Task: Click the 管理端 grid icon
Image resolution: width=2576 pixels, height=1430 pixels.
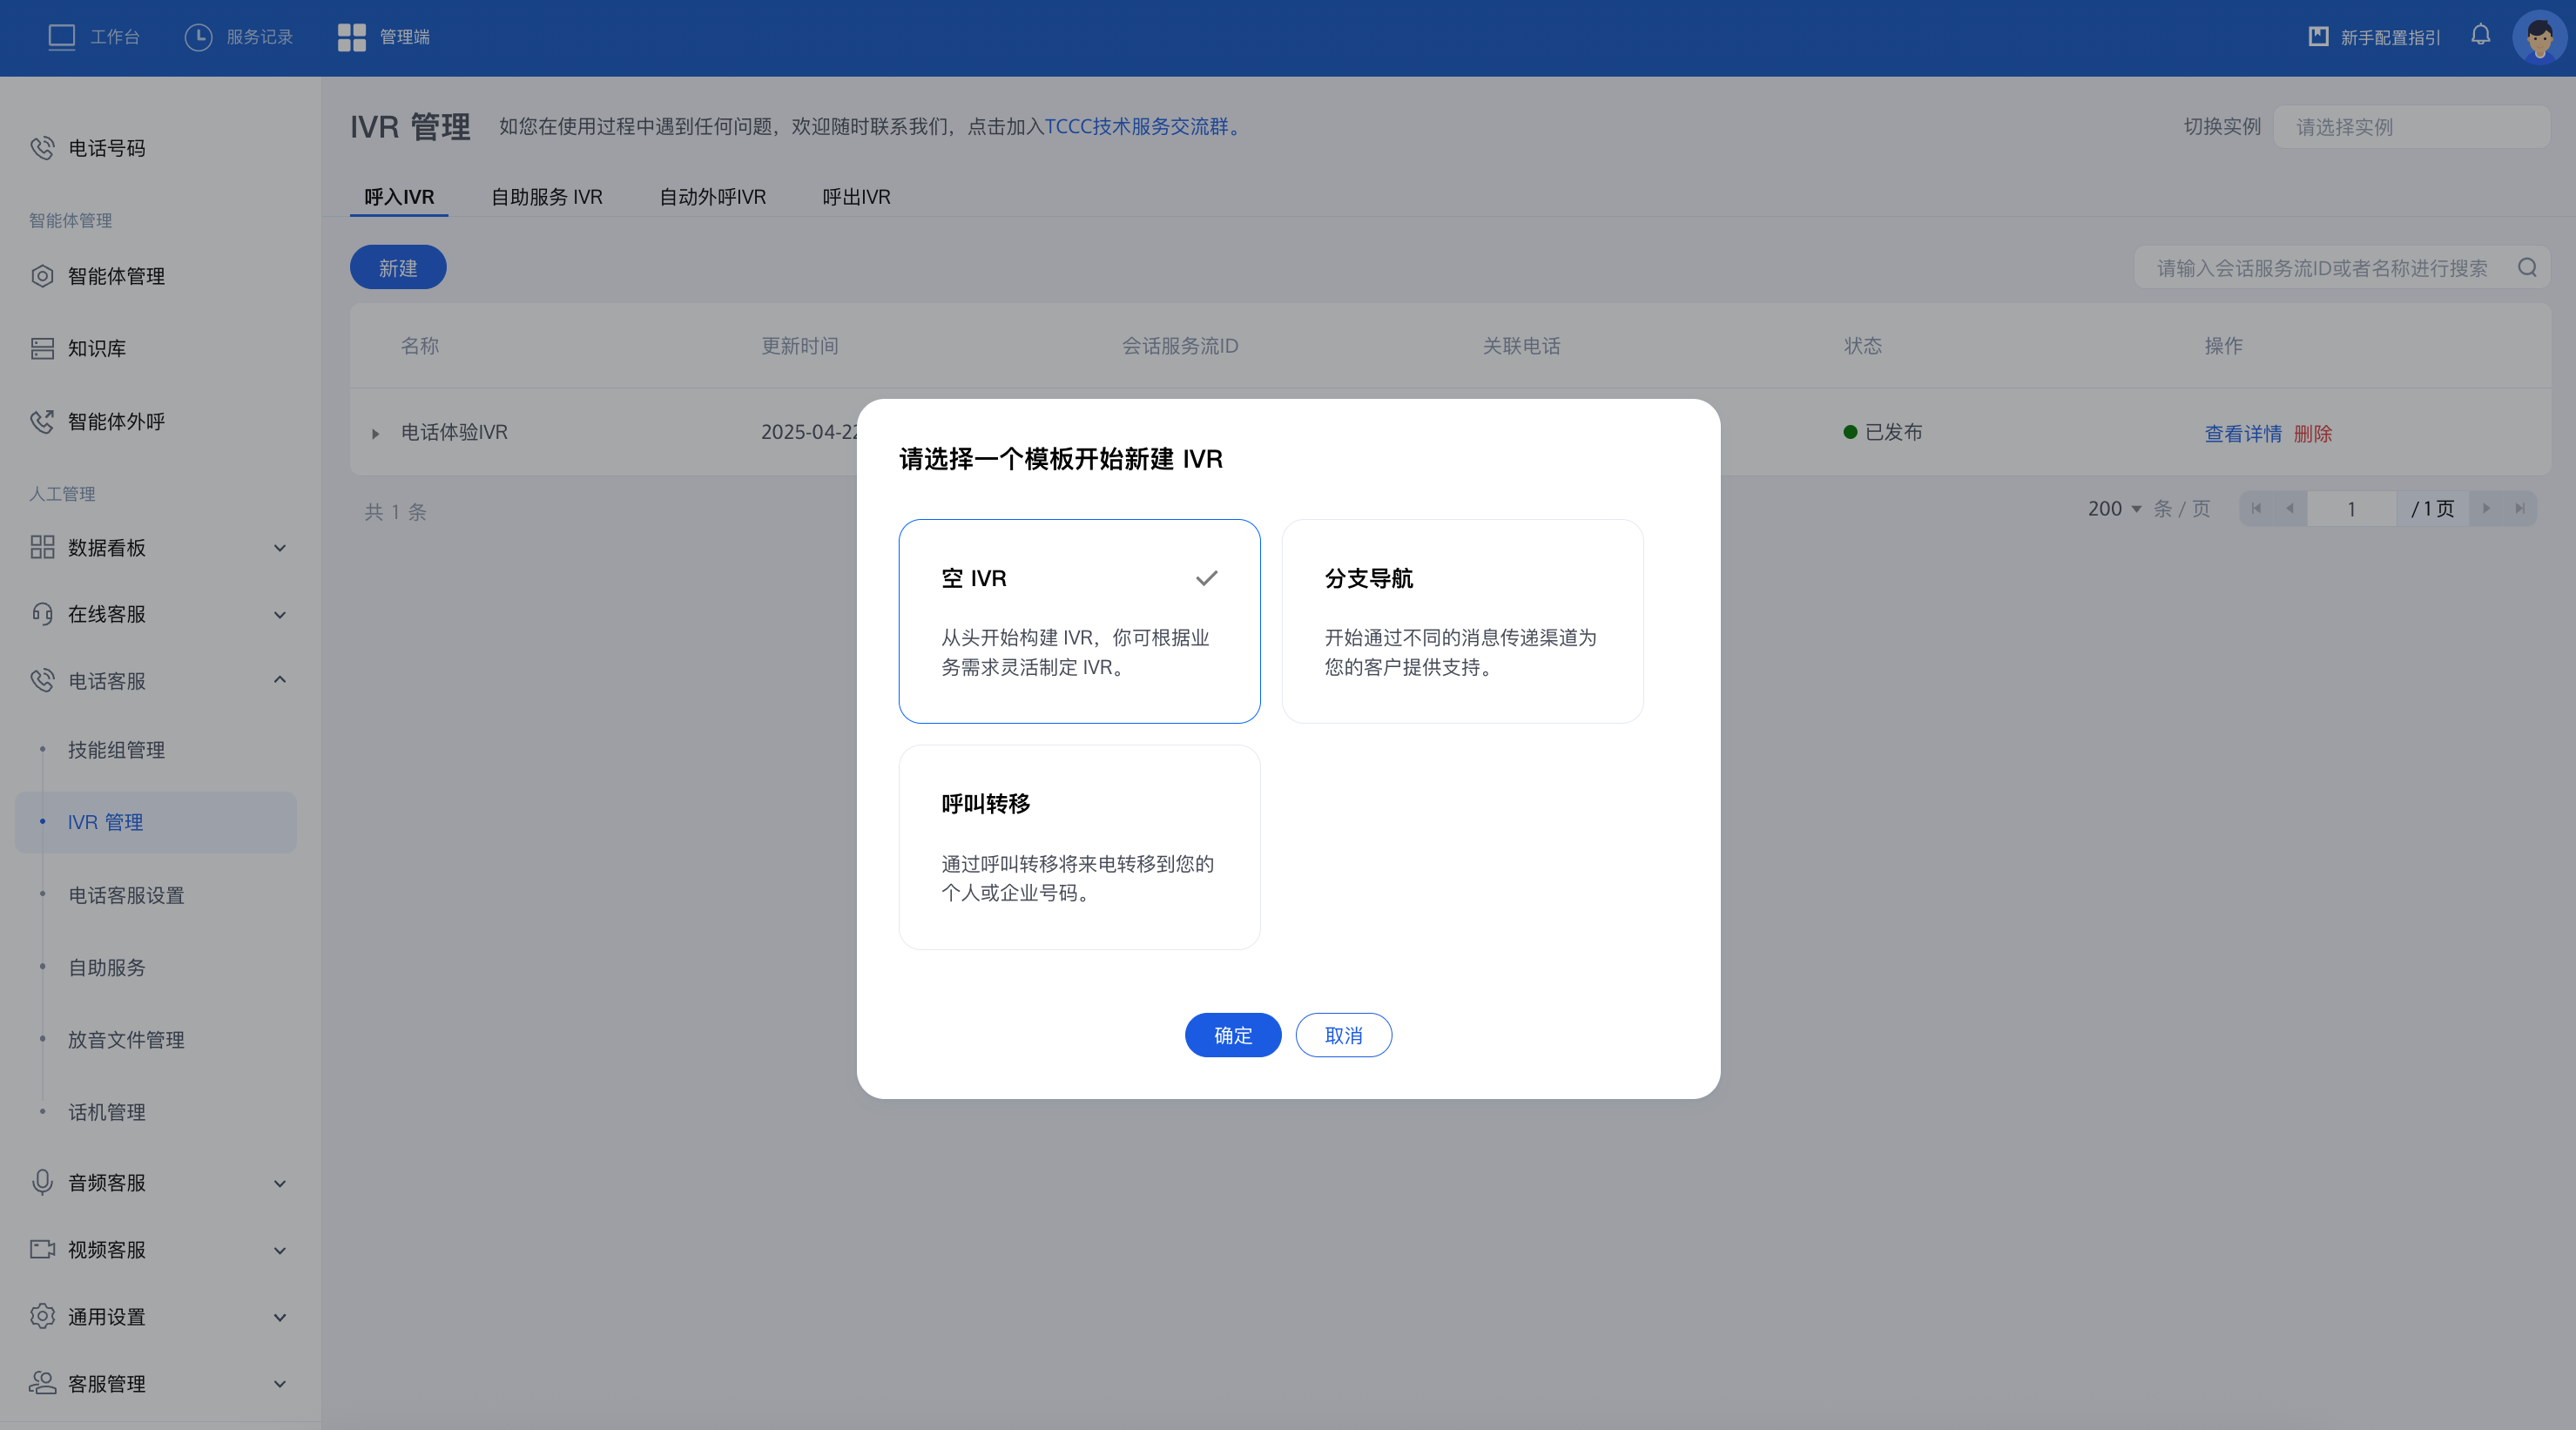Action: tap(351, 37)
